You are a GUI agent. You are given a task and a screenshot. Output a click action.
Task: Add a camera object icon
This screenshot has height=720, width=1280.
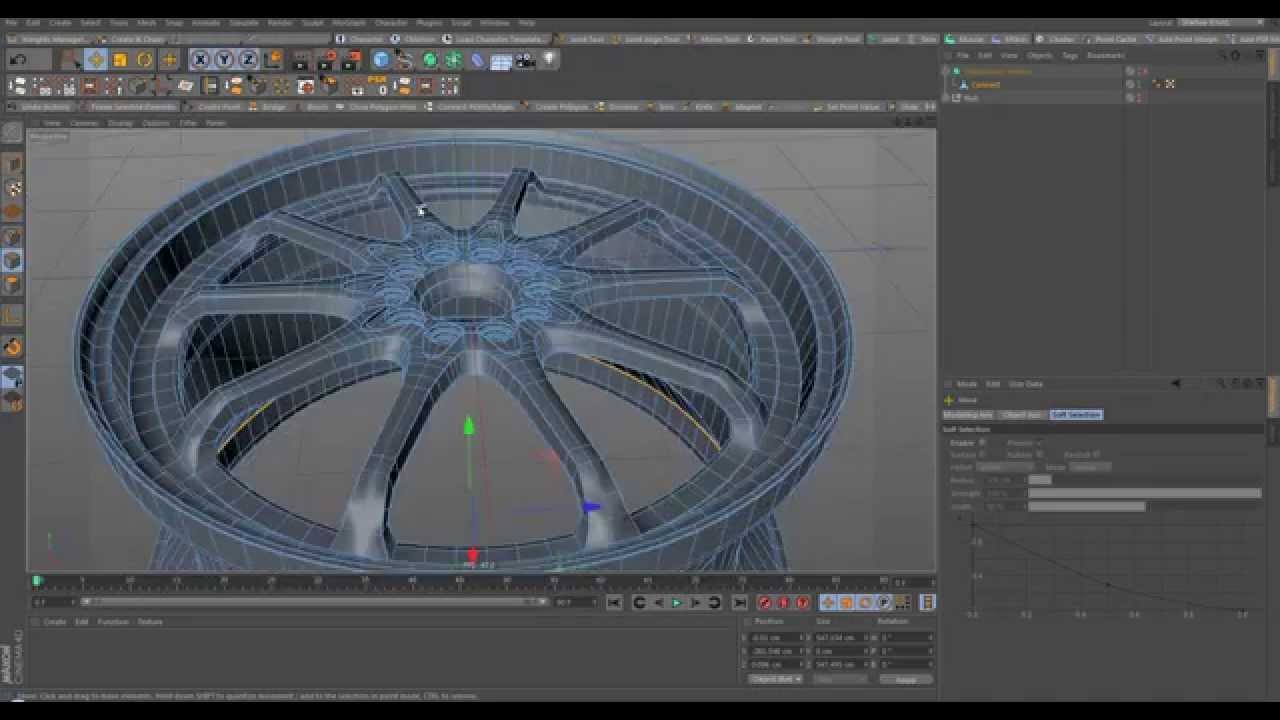(x=526, y=60)
